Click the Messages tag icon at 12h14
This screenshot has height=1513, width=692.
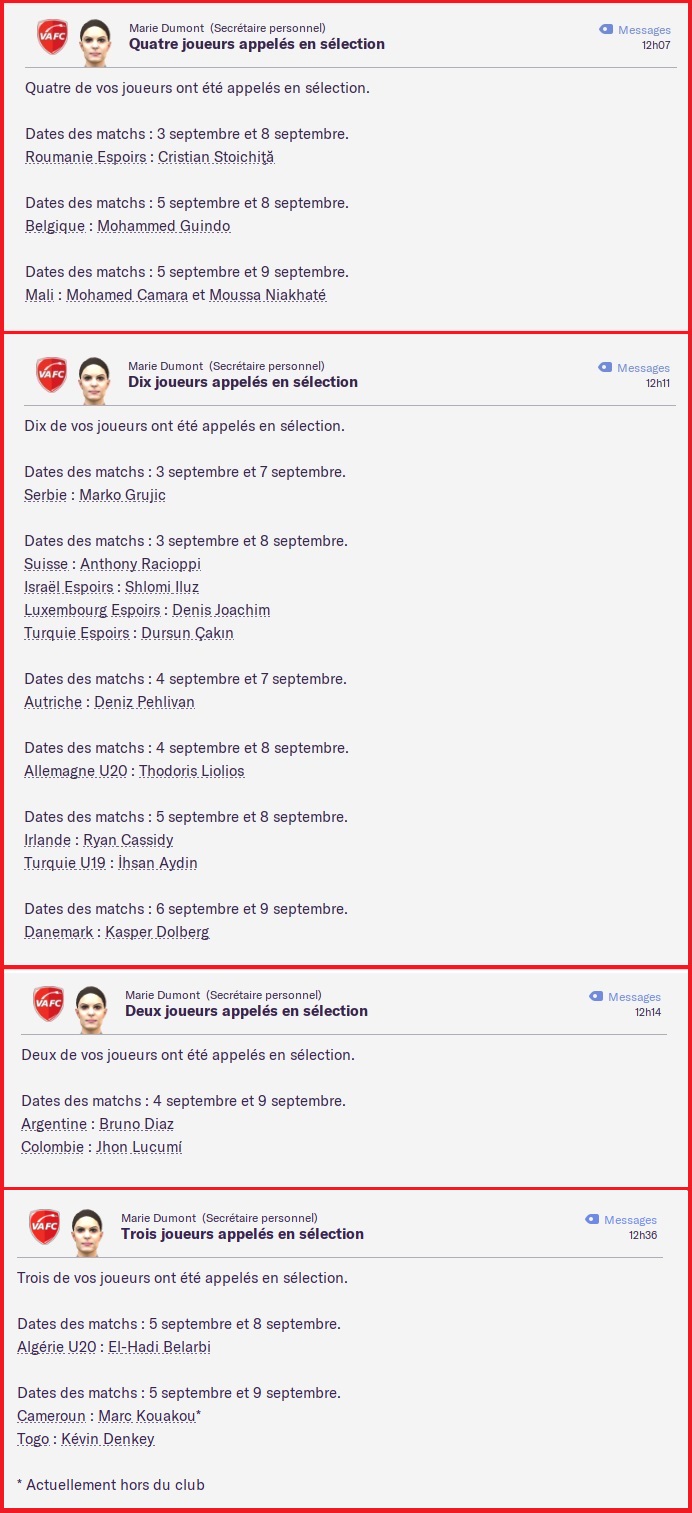click(596, 997)
